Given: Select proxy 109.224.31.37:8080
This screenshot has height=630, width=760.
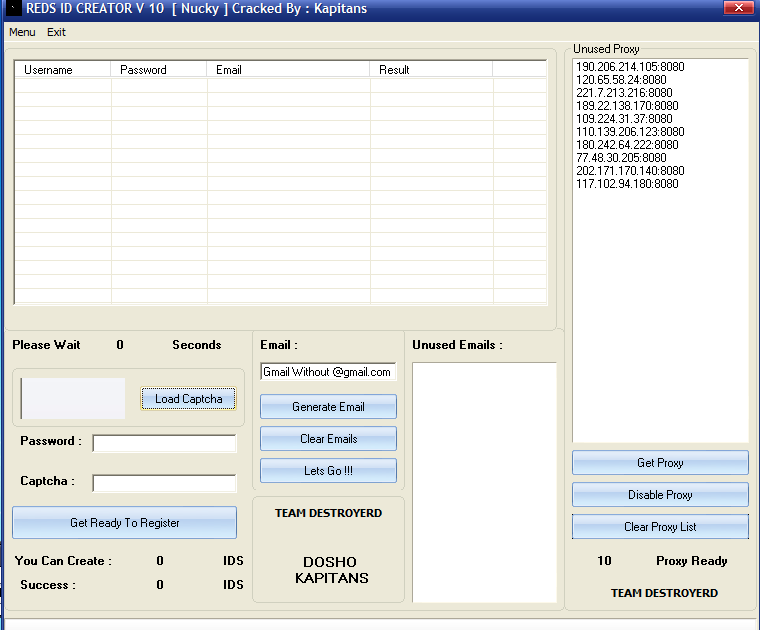Looking at the screenshot, I should (624, 119).
